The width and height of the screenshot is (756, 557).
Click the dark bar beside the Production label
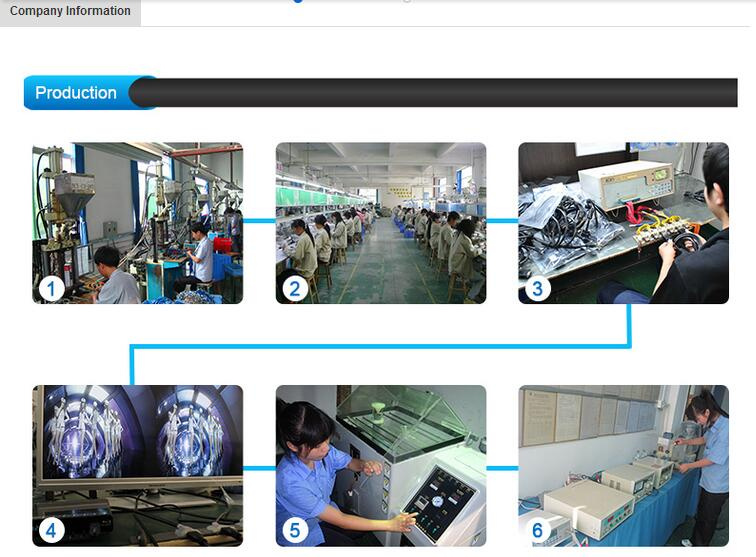click(x=433, y=93)
